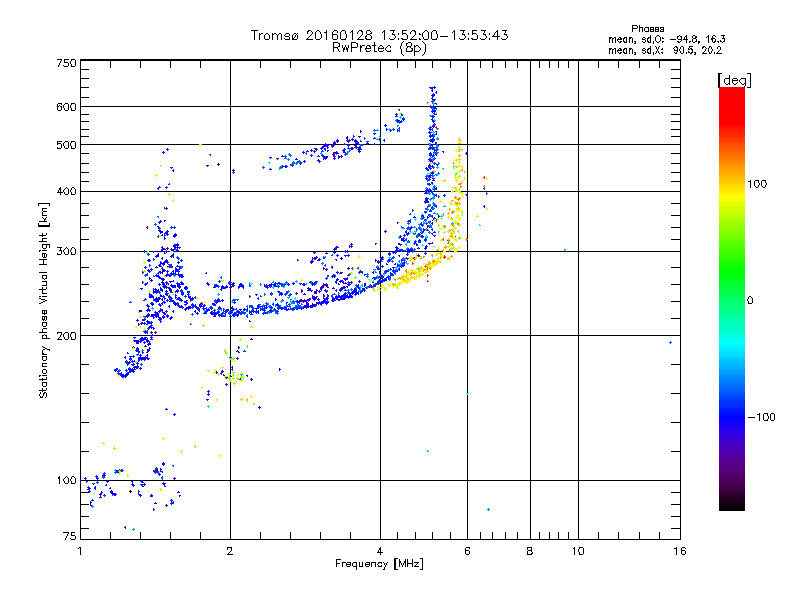
Task: Click the x-axis label '6'
Action: coord(467,551)
